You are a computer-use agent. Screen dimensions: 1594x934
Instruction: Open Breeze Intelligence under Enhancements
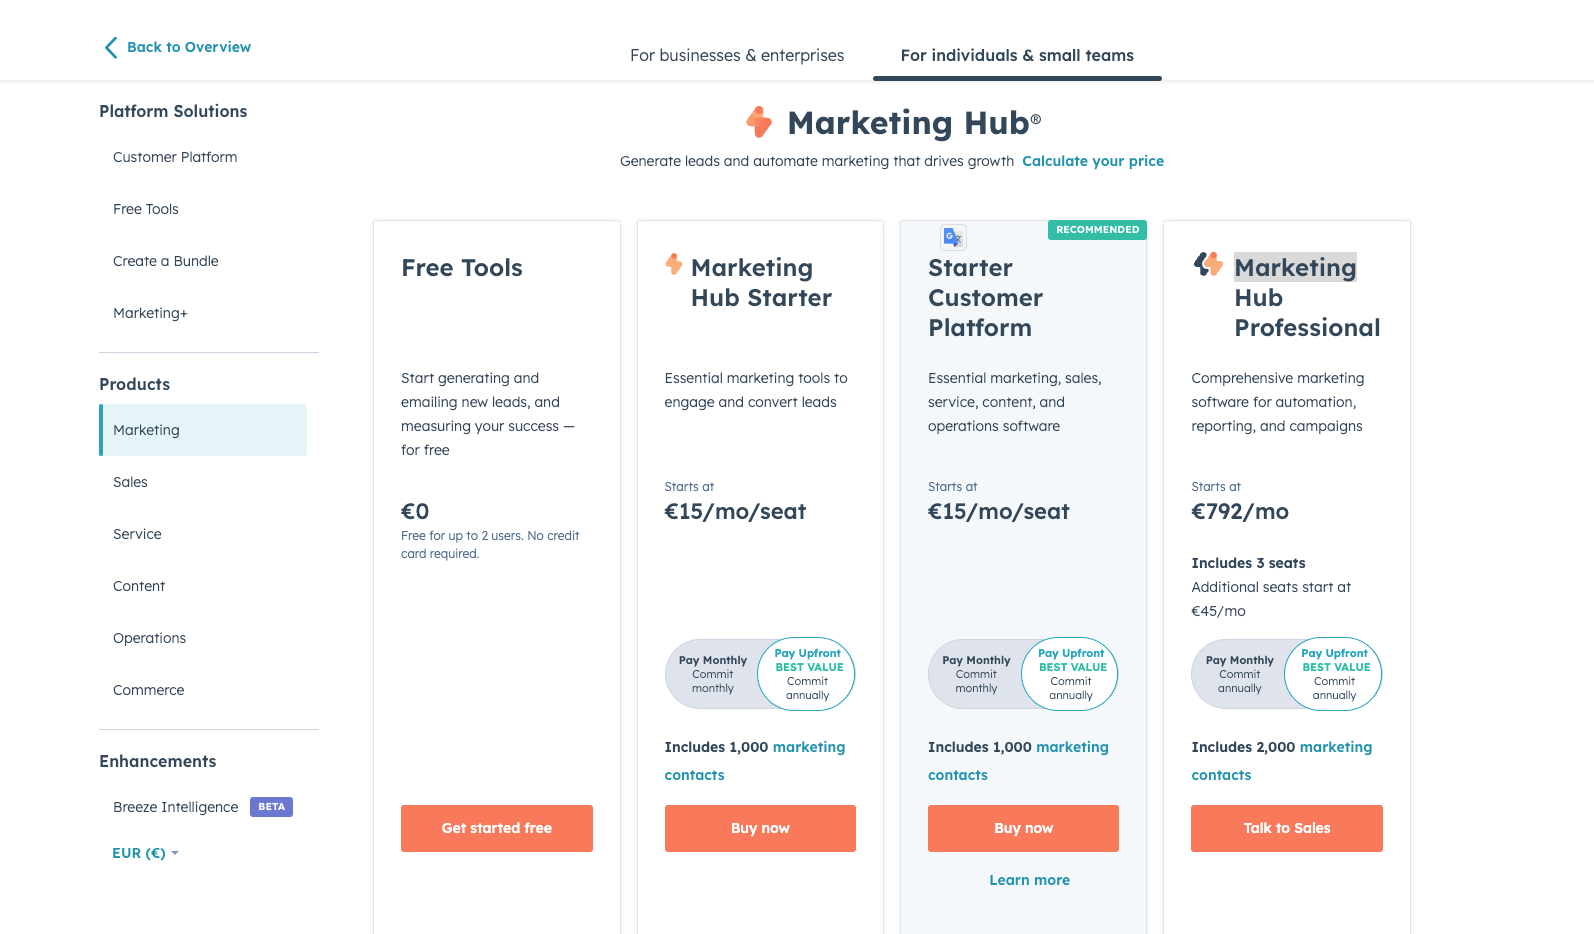click(x=175, y=807)
